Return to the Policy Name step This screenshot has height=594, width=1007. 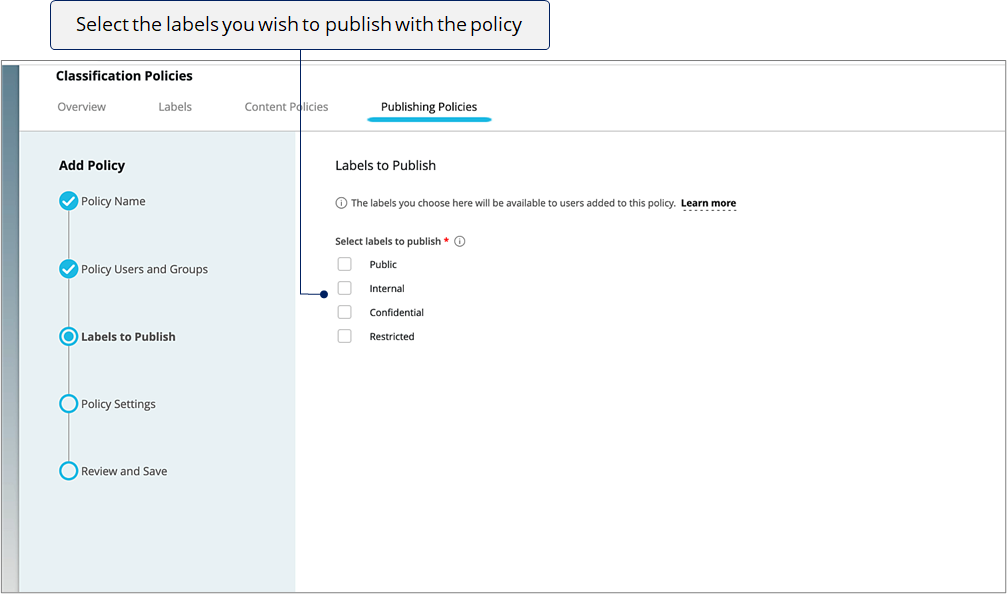click(x=113, y=201)
